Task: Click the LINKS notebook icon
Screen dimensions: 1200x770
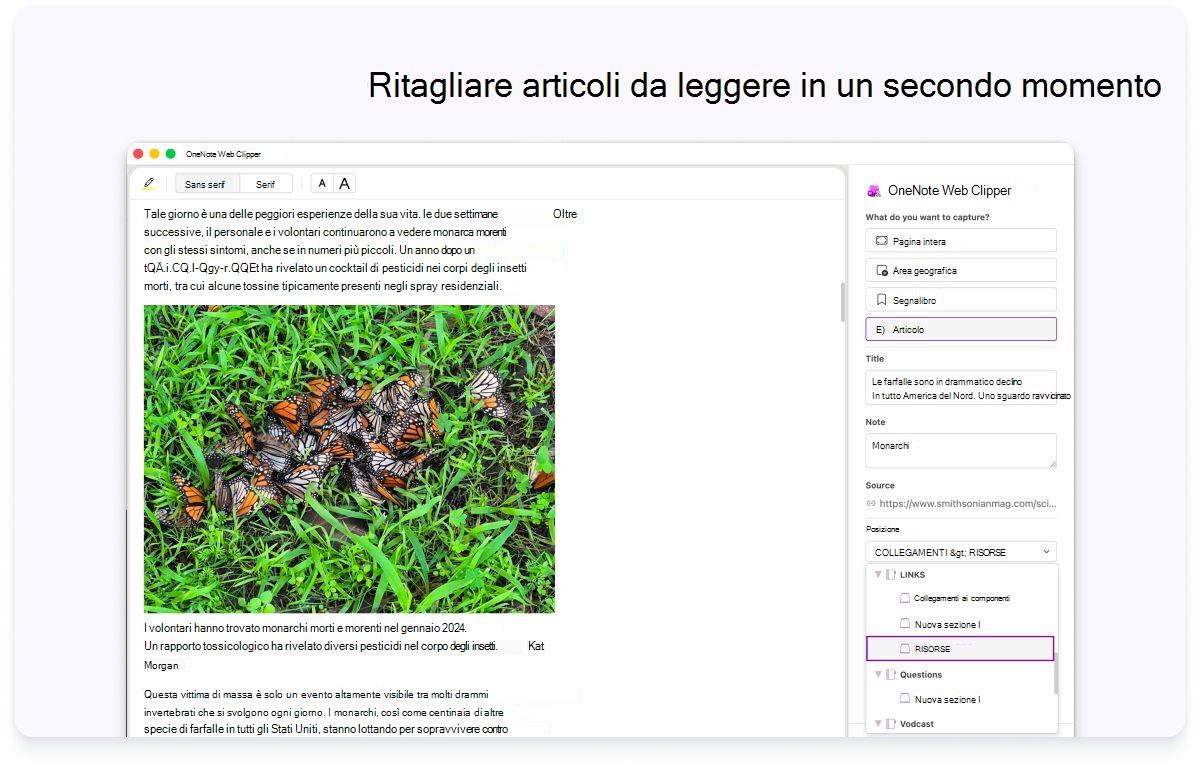Action: point(891,574)
